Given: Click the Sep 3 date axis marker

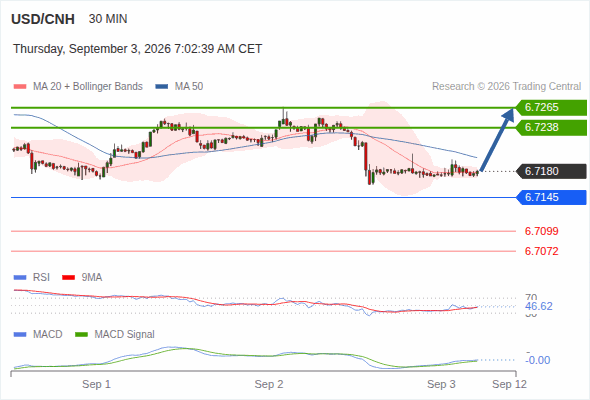Looking at the screenshot, I should click(x=441, y=384).
